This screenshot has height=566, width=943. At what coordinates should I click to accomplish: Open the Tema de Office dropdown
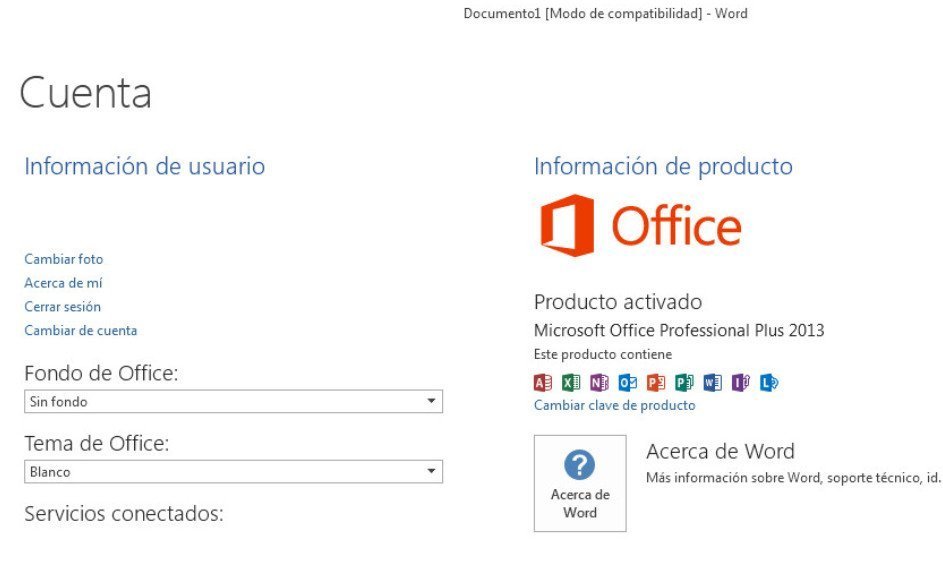(x=233, y=472)
